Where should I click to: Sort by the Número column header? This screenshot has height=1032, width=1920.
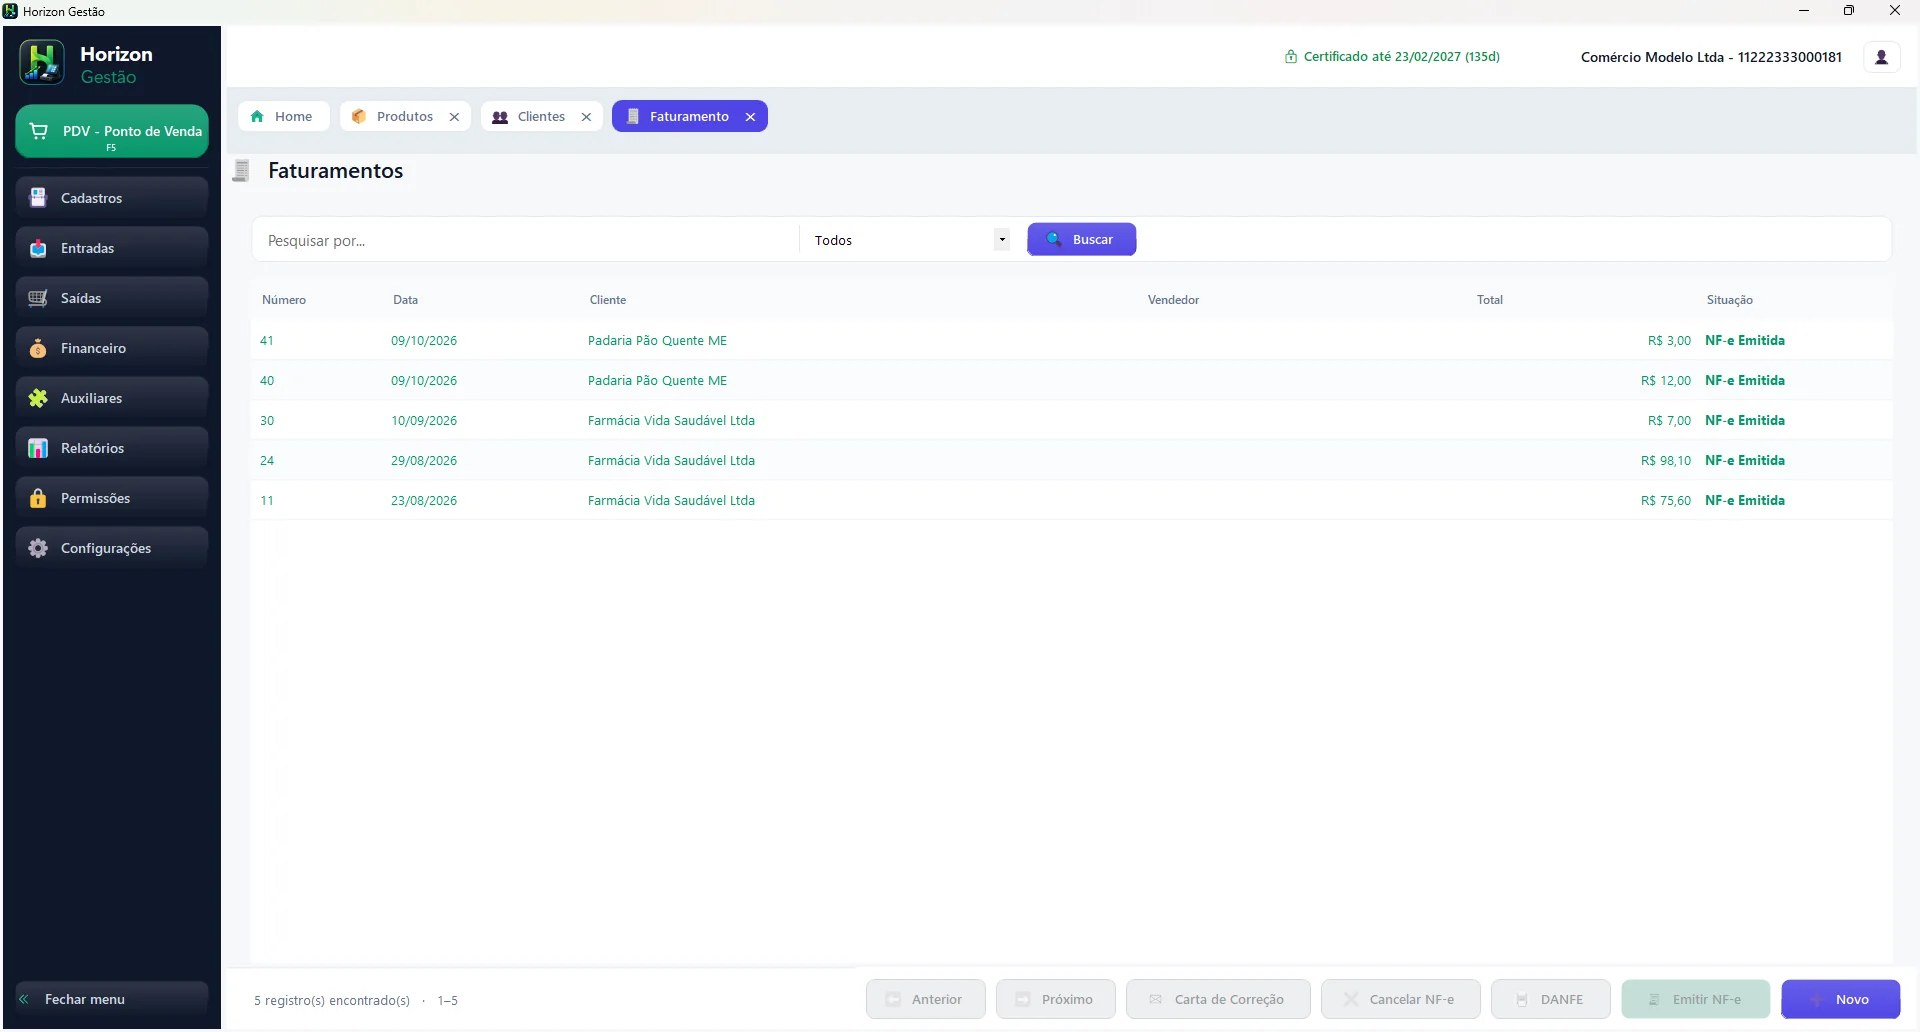click(x=284, y=300)
